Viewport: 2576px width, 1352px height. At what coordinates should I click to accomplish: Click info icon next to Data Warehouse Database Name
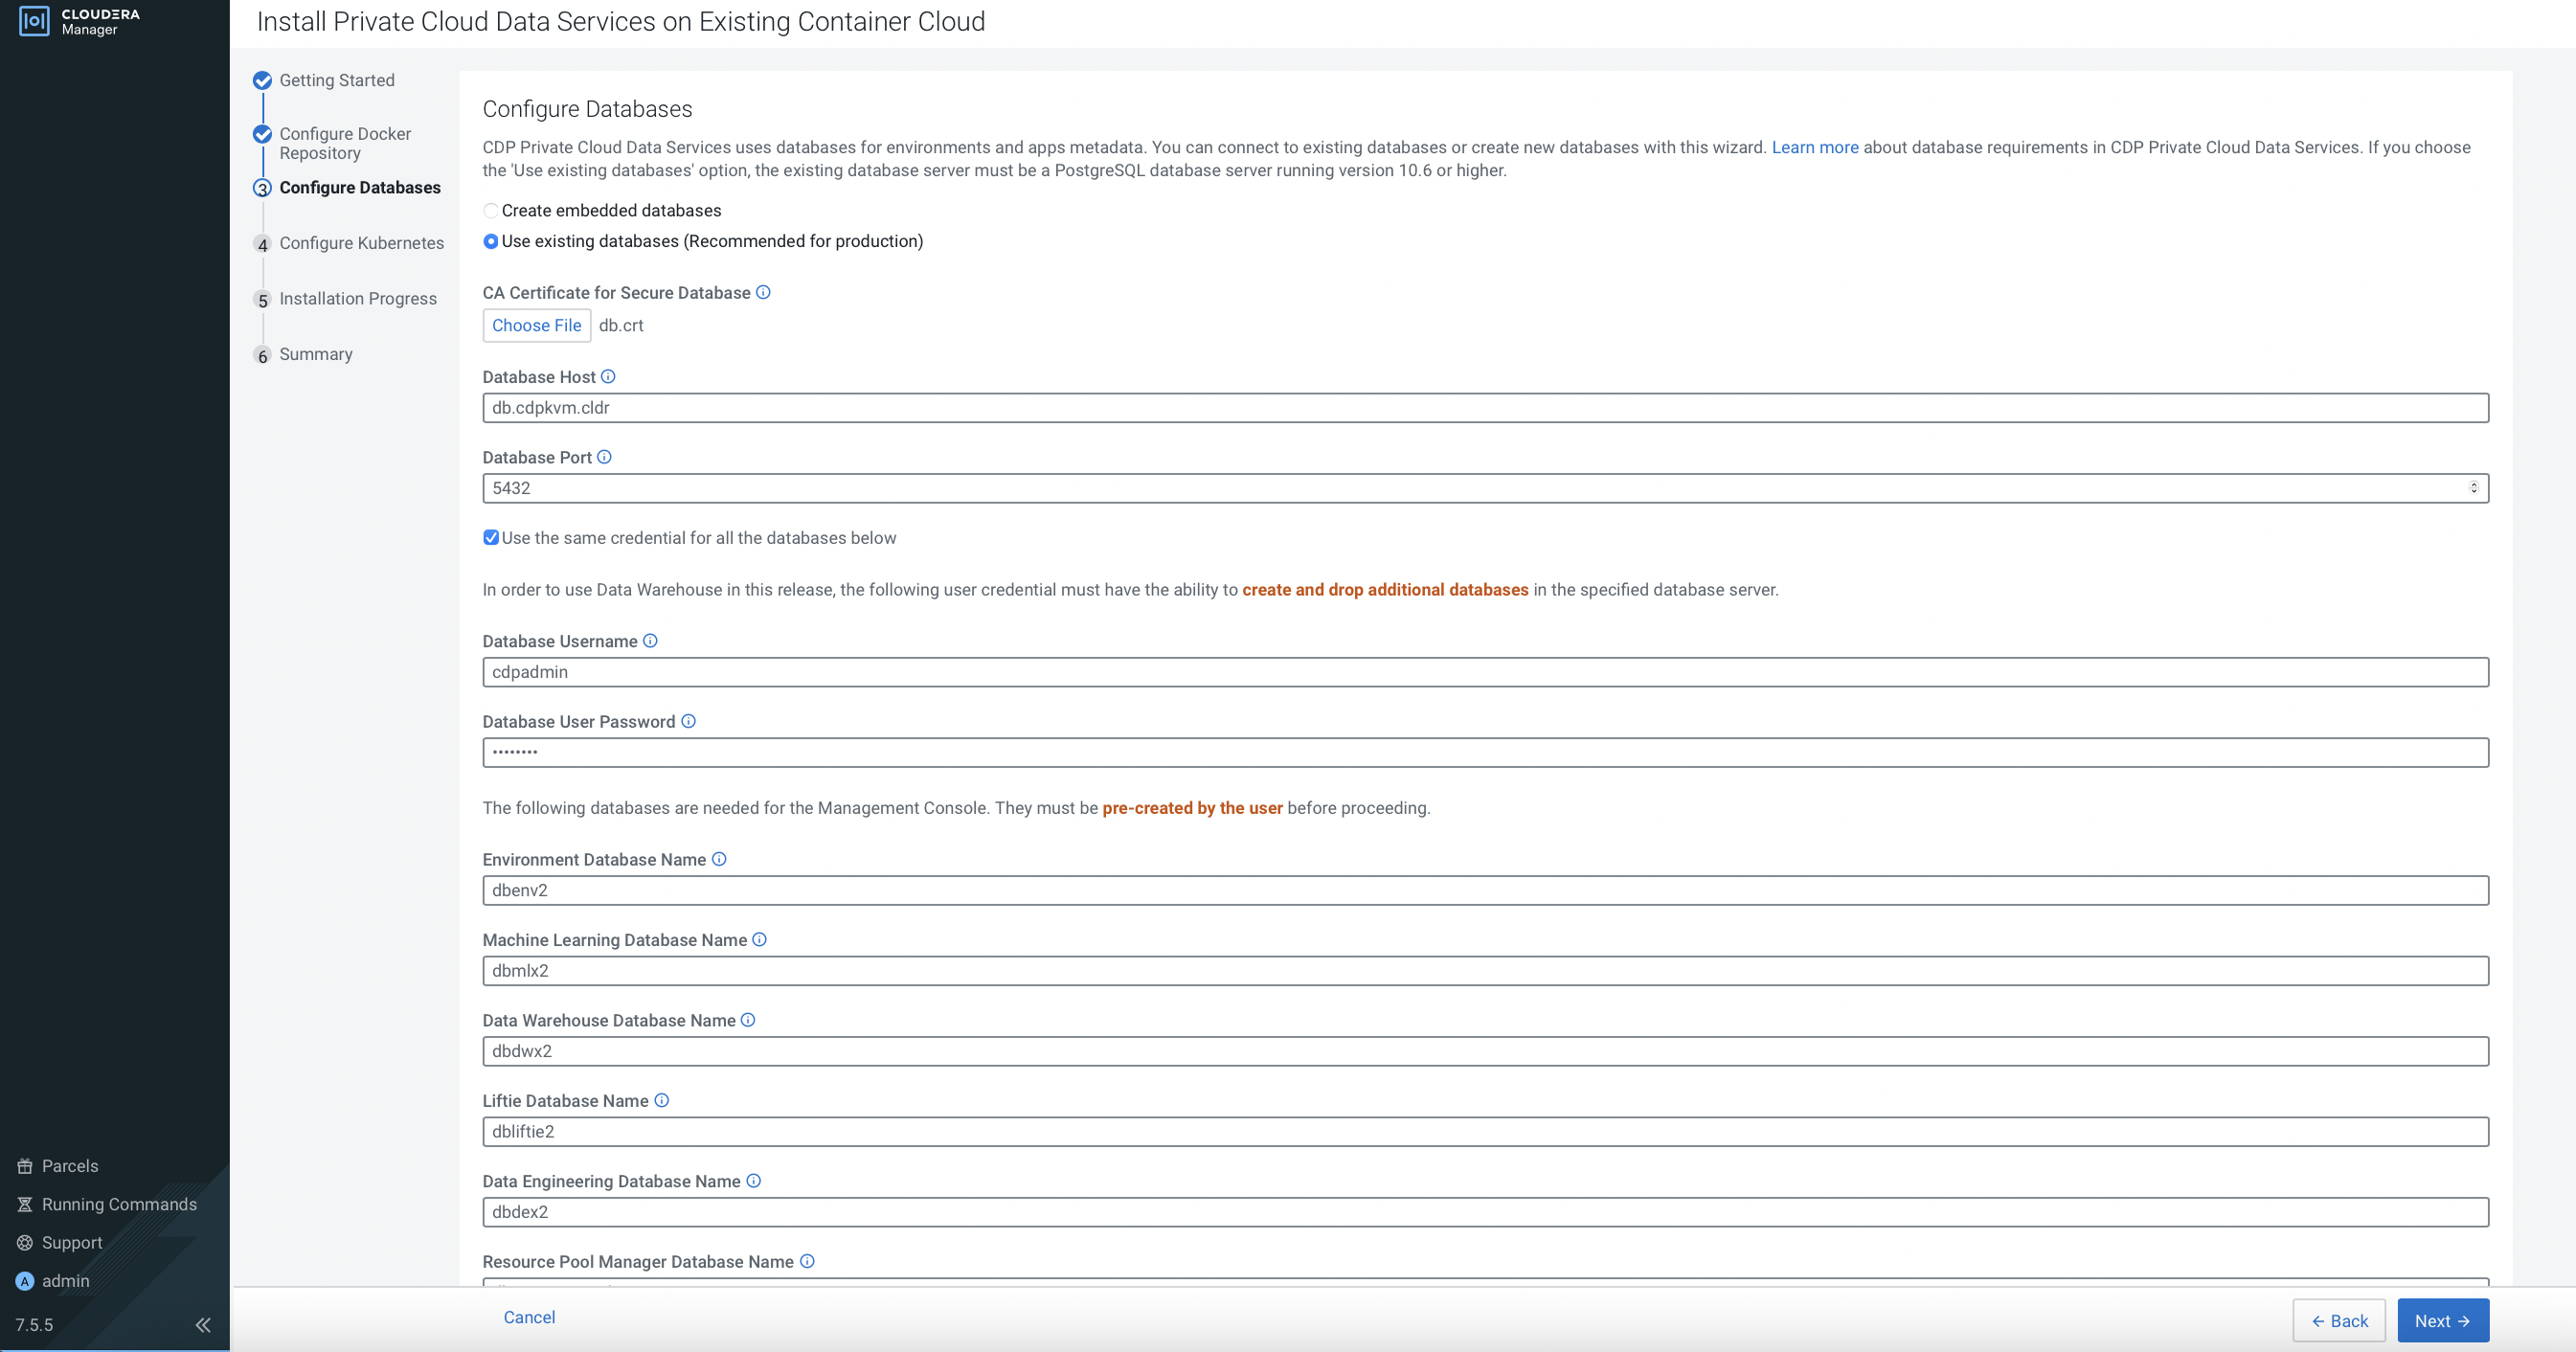(x=748, y=1019)
